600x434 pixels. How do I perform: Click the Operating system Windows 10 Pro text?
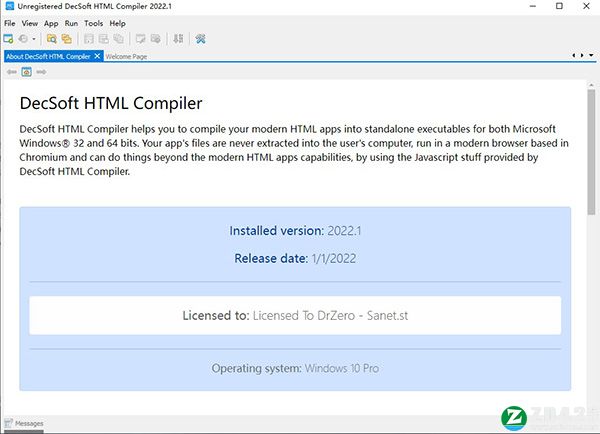[x=295, y=368]
